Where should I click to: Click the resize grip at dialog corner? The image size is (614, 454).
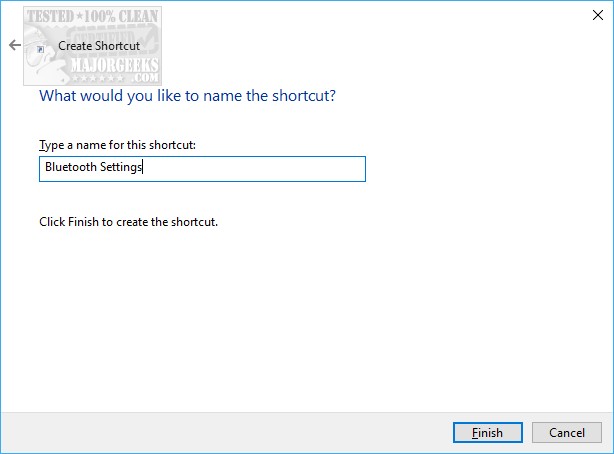(608, 448)
